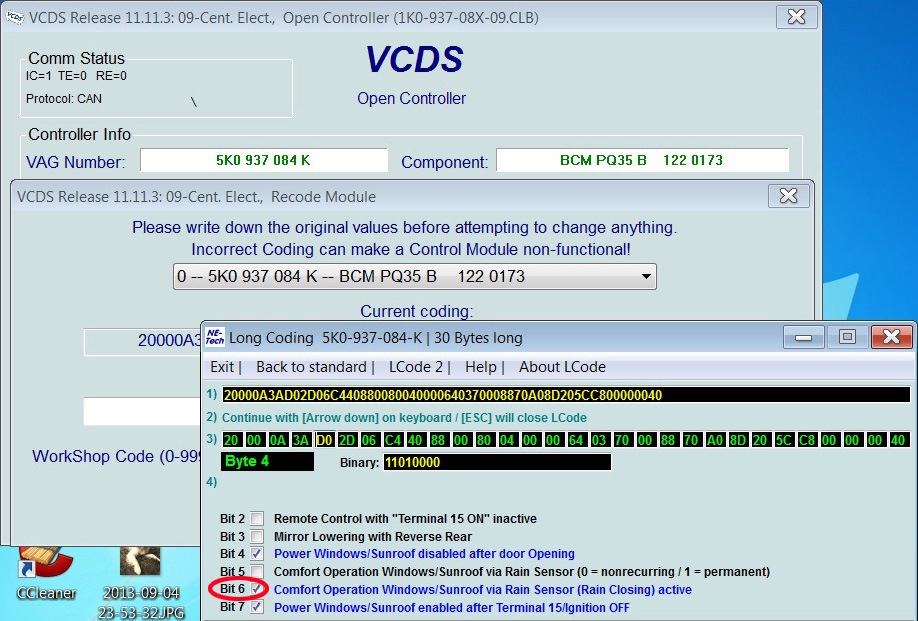
Task: Click the IC=1 TE=0 RE=0 status text
Action: tap(76, 76)
